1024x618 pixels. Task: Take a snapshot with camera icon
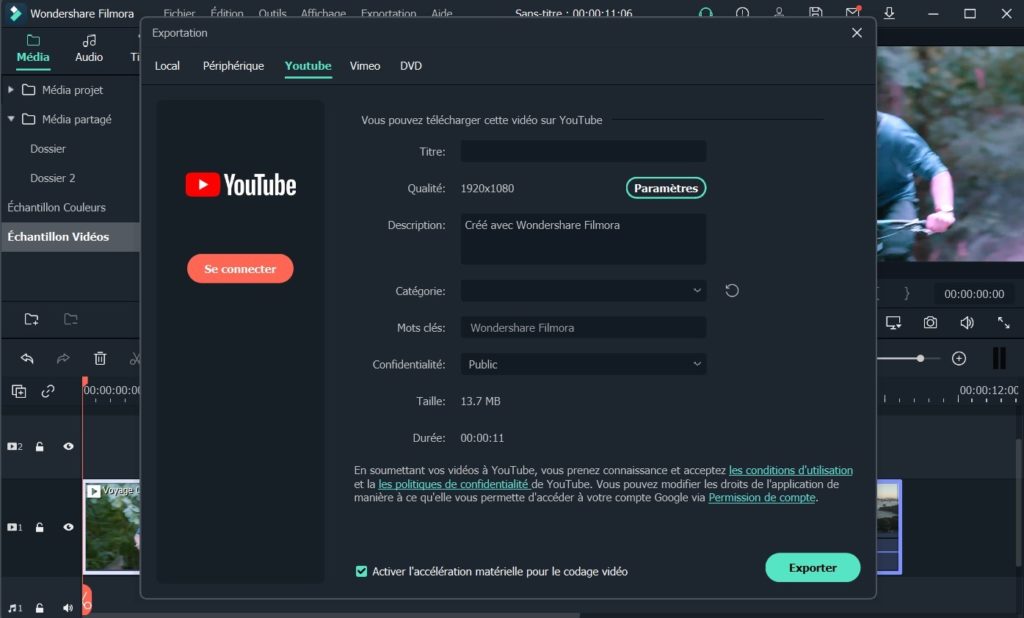[930, 322]
